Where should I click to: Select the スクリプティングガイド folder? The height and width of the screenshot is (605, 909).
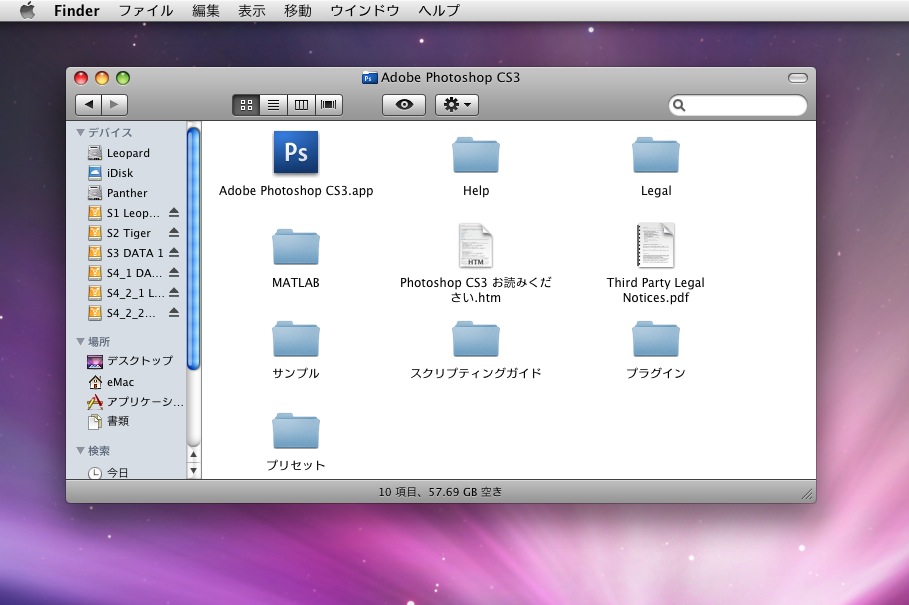click(x=475, y=339)
